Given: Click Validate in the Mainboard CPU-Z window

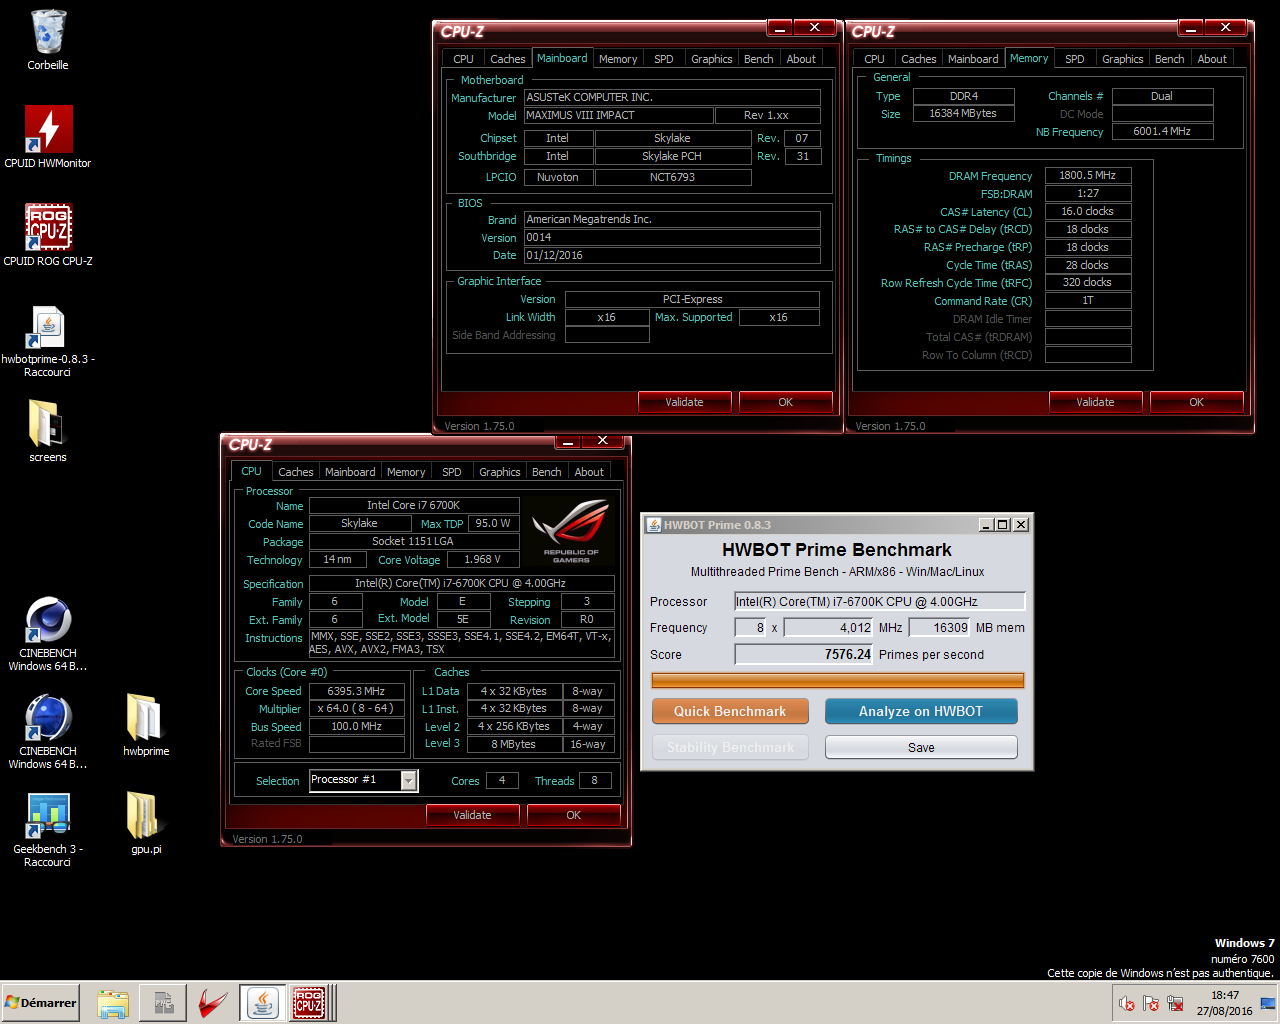Looking at the screenshot, I should click(x=684, y=402).
